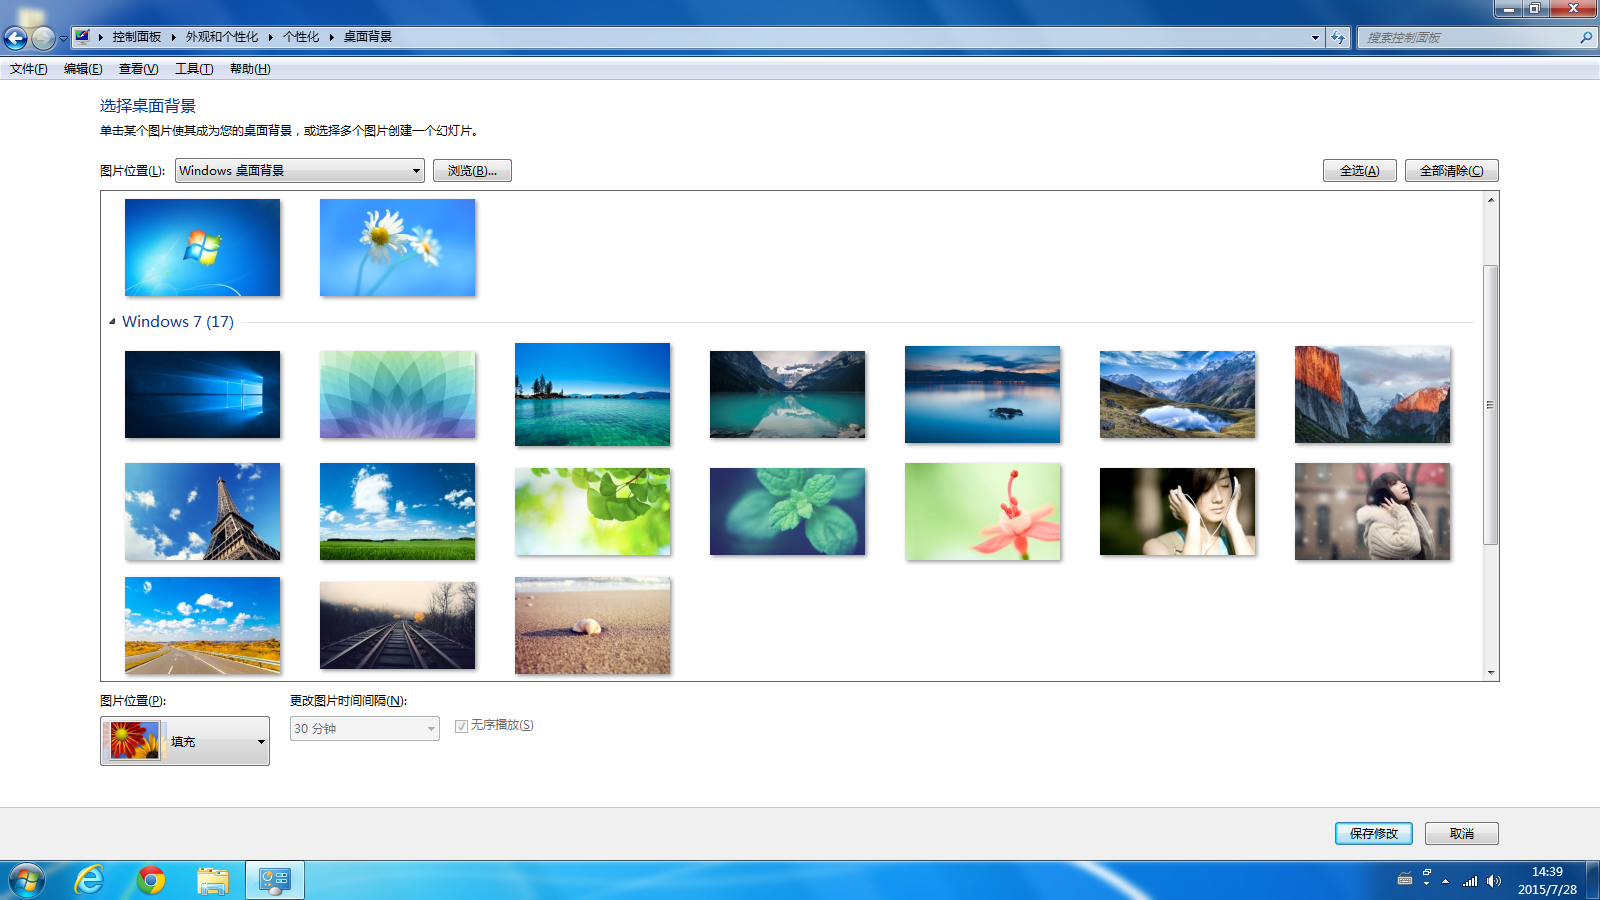Go to 外观和个性化 in breadcrumb
The width and height of the screenshot is (1600, 900).
[222, 37]
